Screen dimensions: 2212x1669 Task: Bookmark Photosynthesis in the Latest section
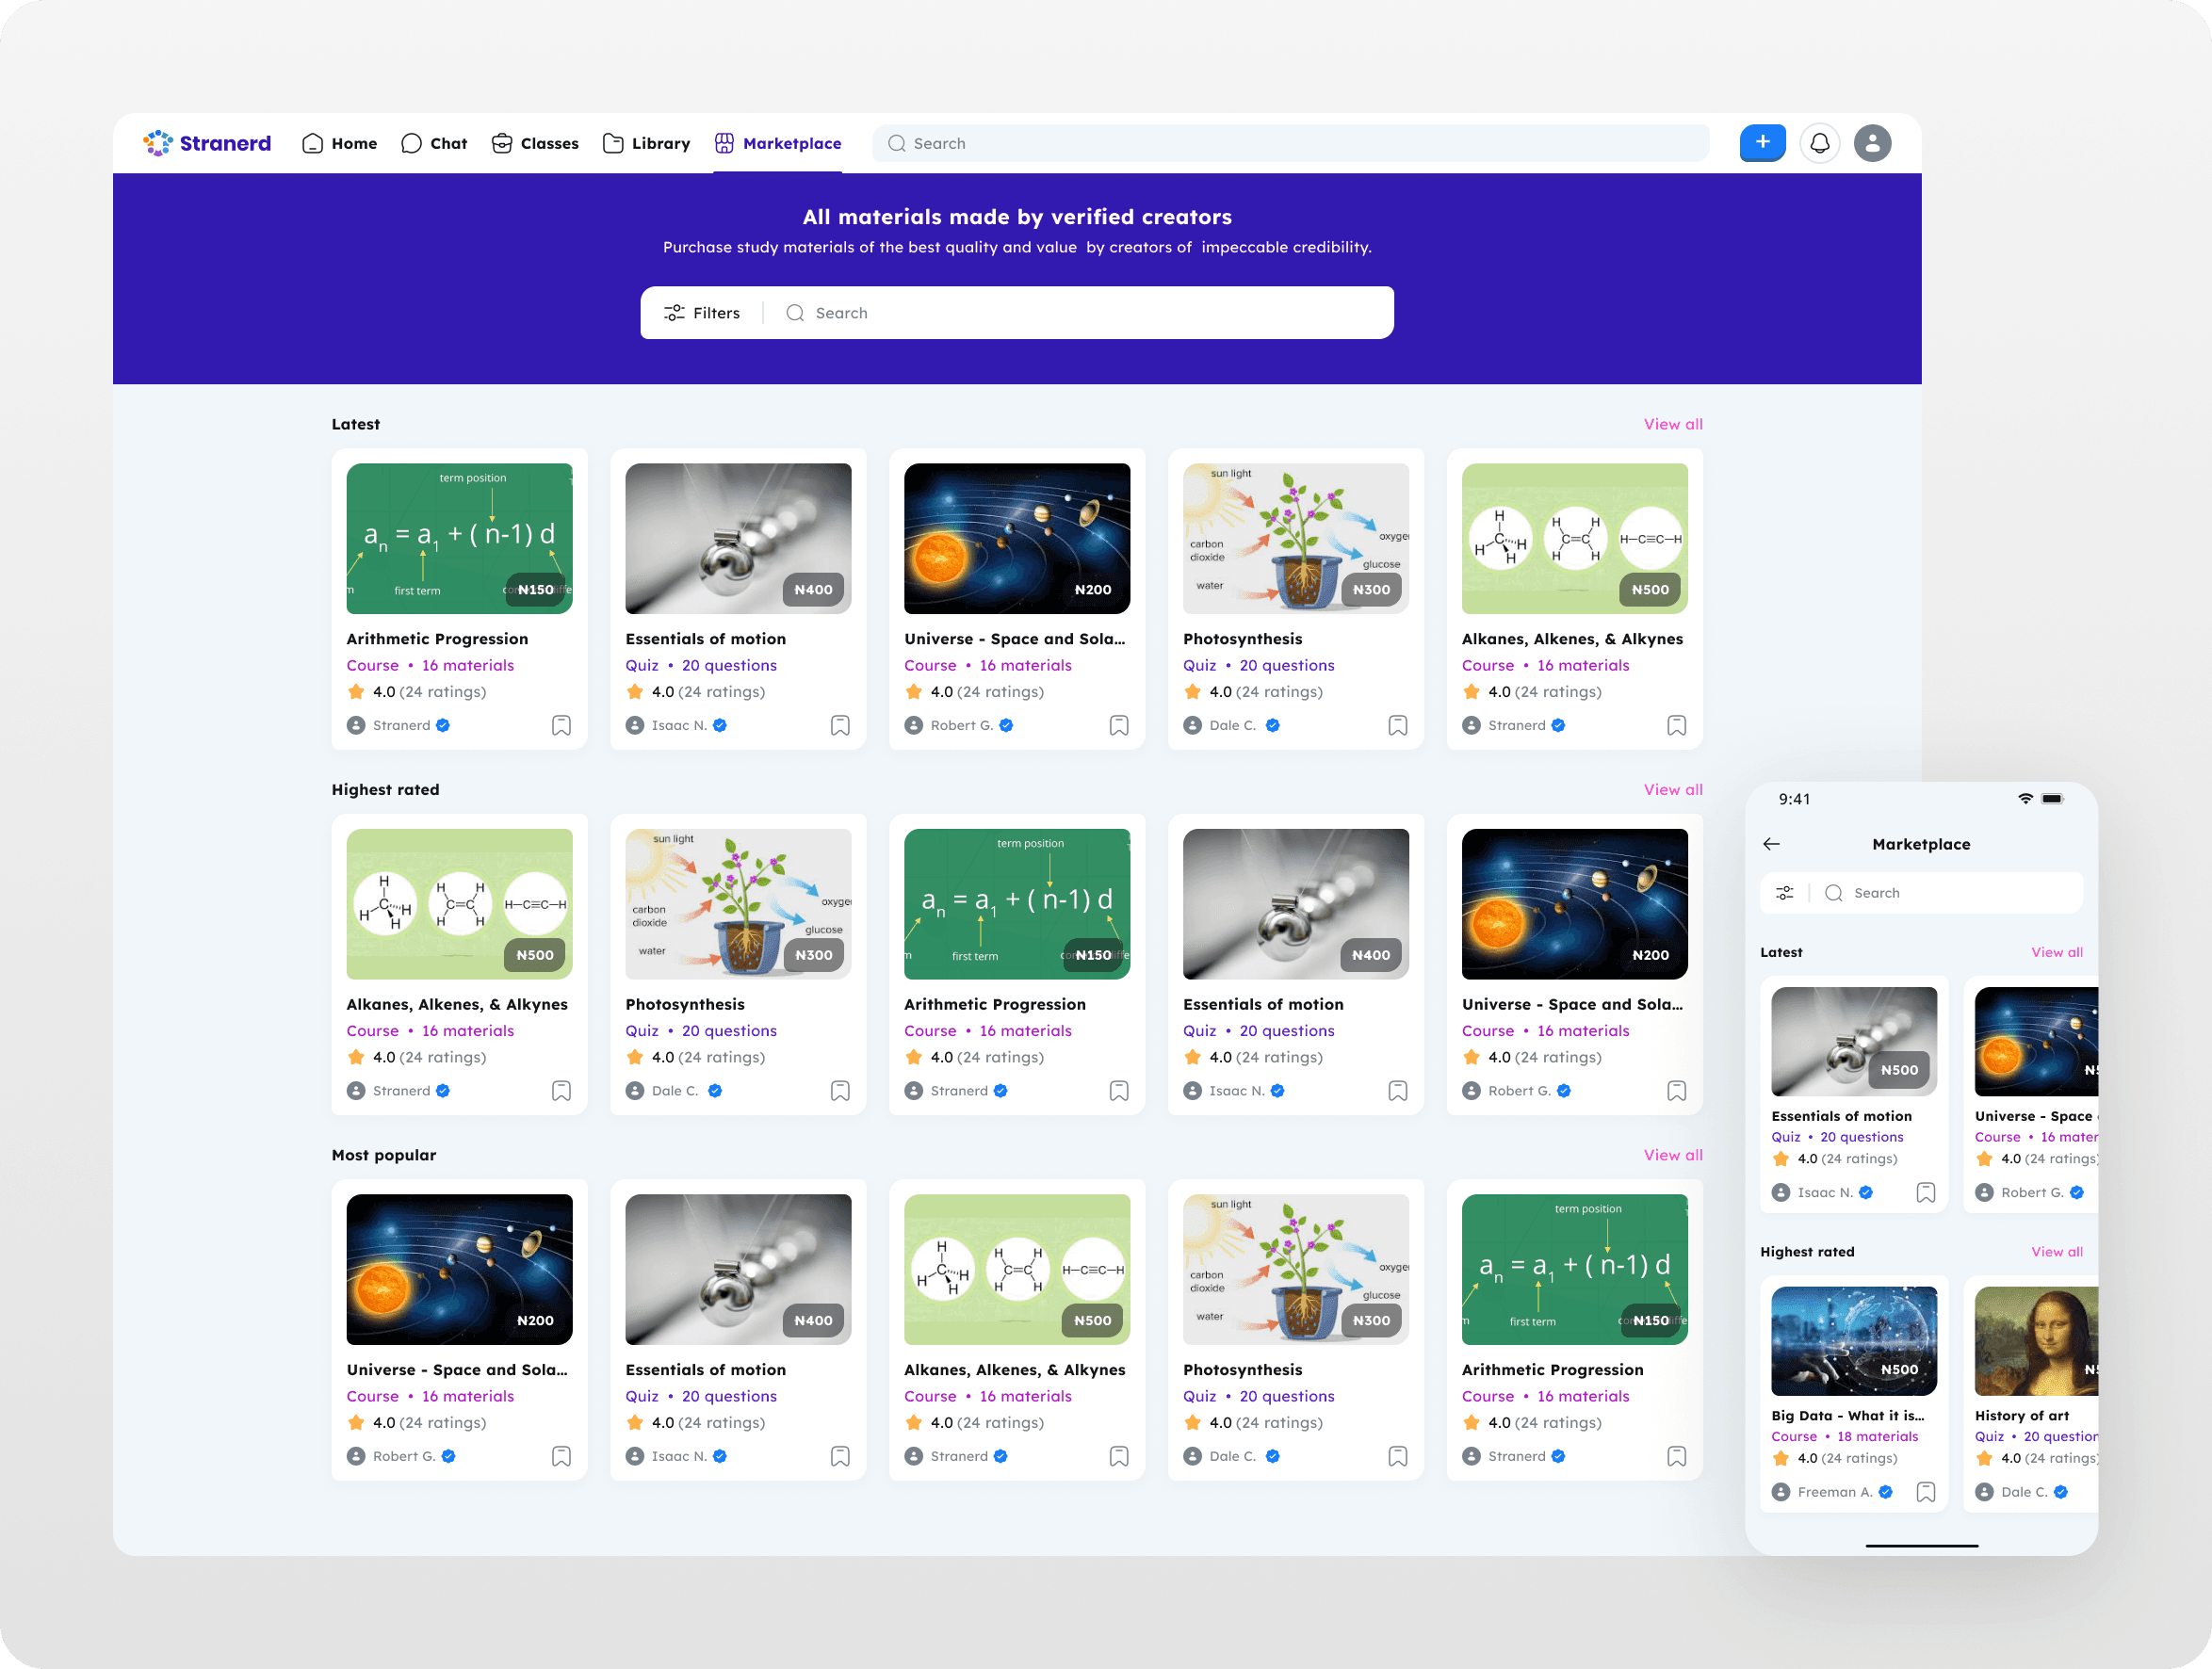1397,725
